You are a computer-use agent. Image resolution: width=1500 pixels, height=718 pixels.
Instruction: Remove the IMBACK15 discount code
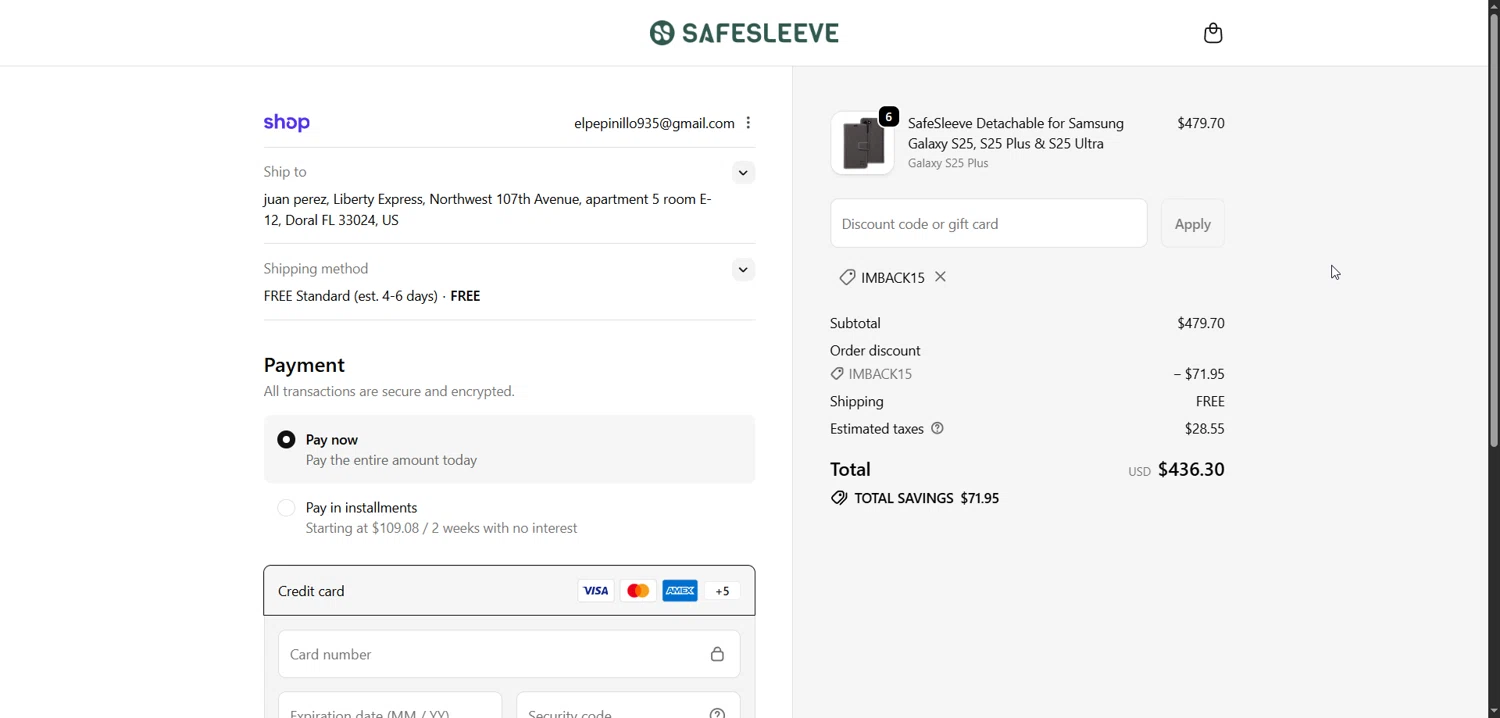pos(941,277)
